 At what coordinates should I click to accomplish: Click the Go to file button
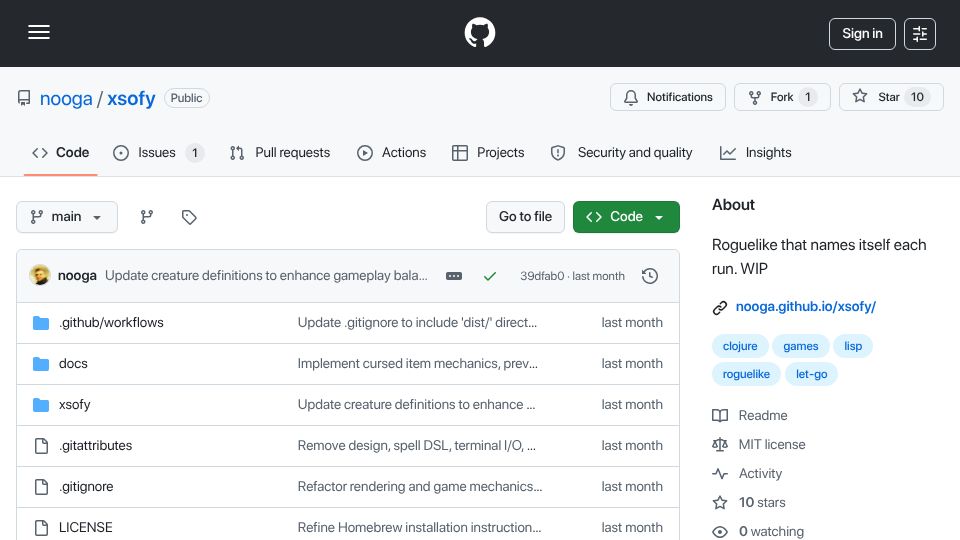525,217
